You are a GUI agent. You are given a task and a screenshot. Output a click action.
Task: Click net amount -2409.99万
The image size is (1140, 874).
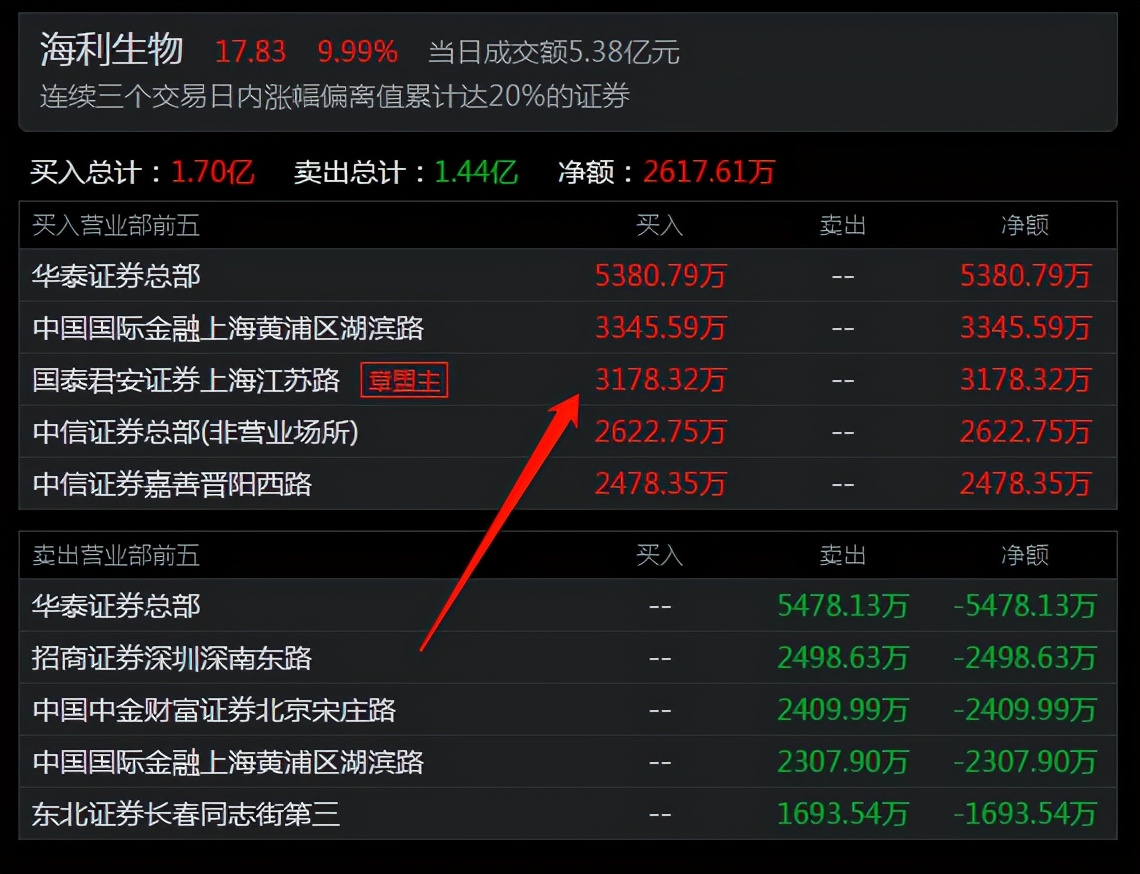pyautogui.click(x=1025, y=711)
